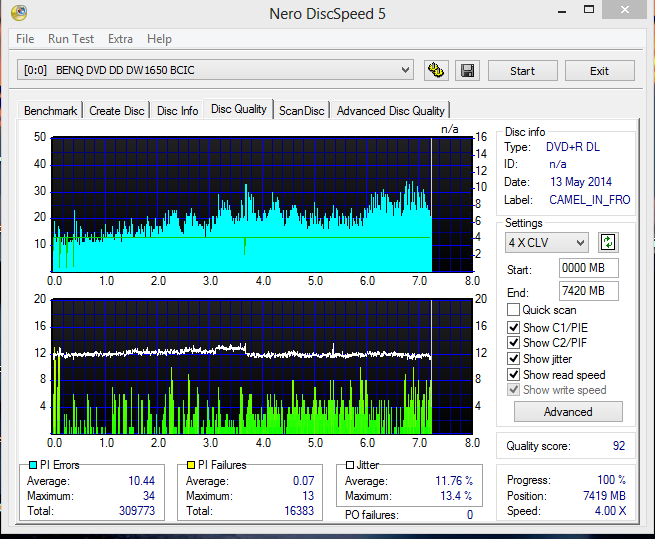Open the Help menu
The image size is (655, 539).
click(x=159, y=39)
